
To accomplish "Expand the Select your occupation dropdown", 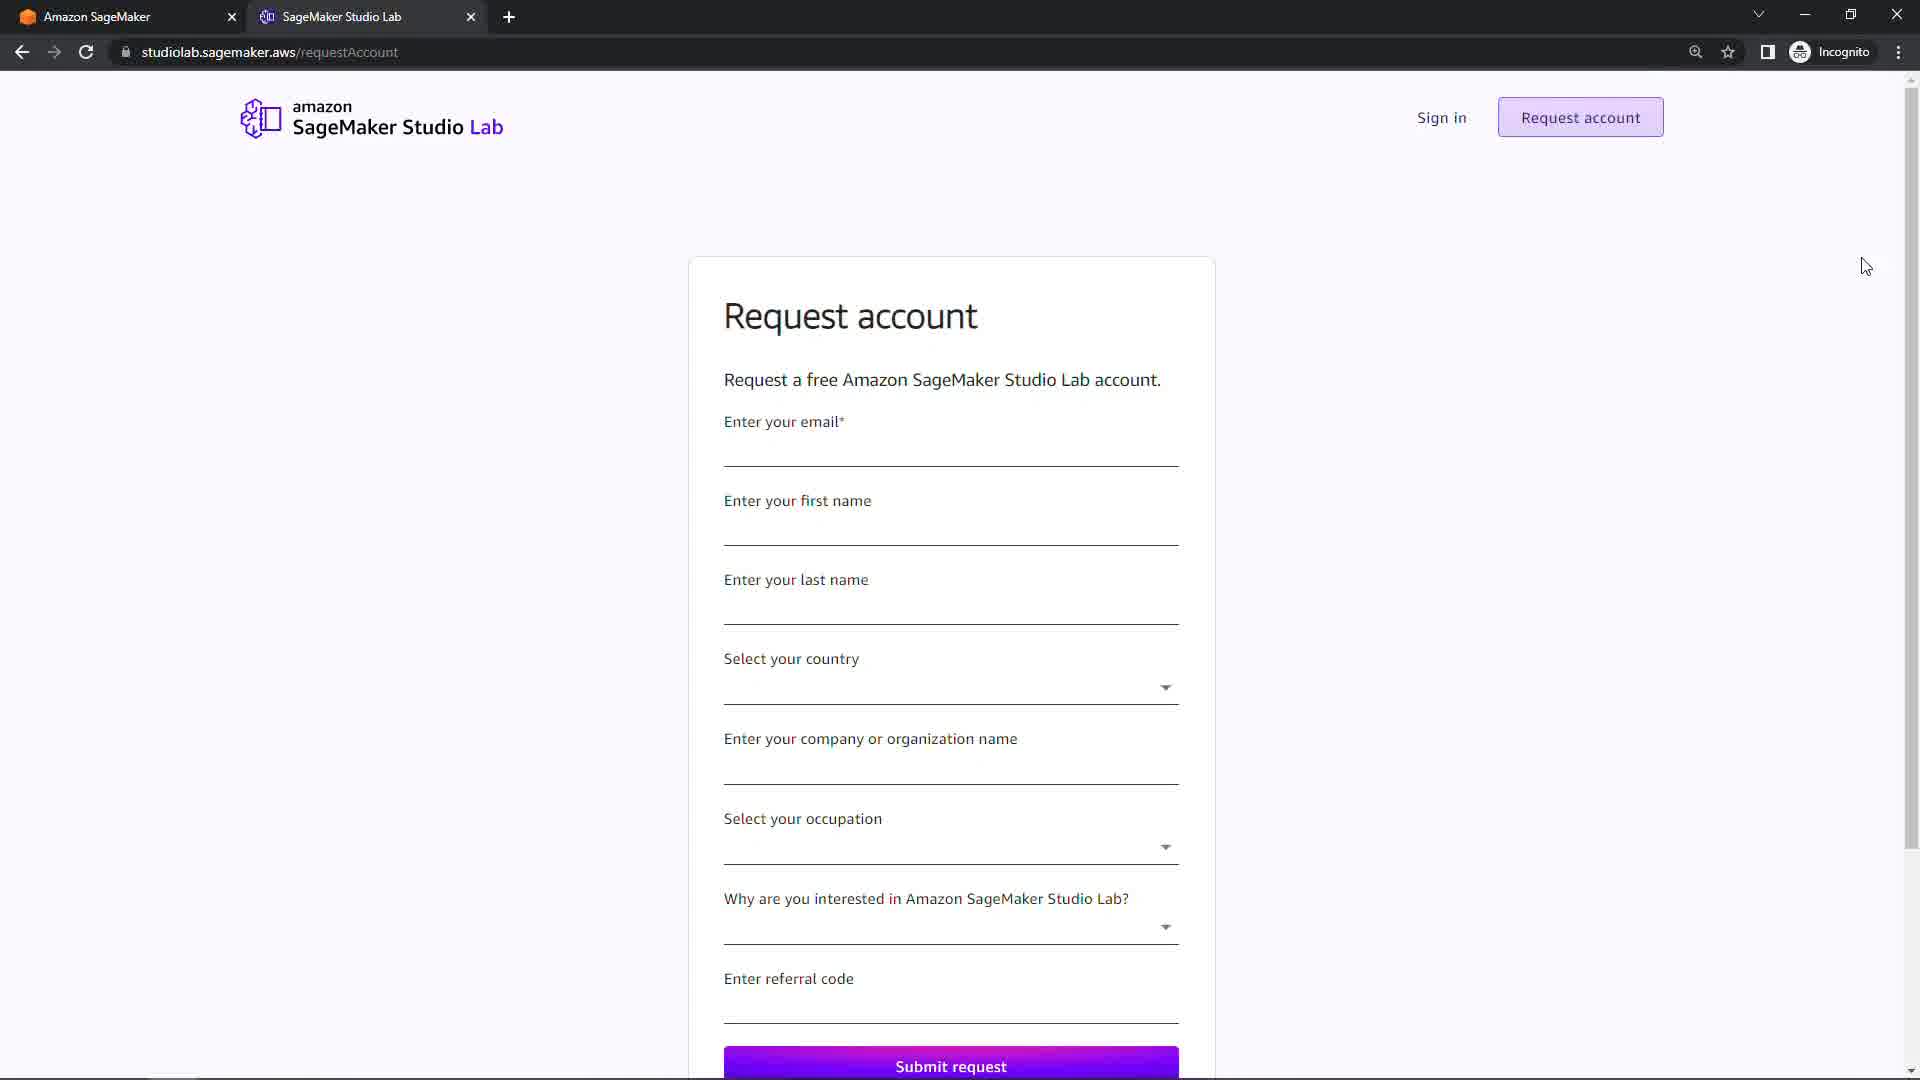I will coord(950,848).
